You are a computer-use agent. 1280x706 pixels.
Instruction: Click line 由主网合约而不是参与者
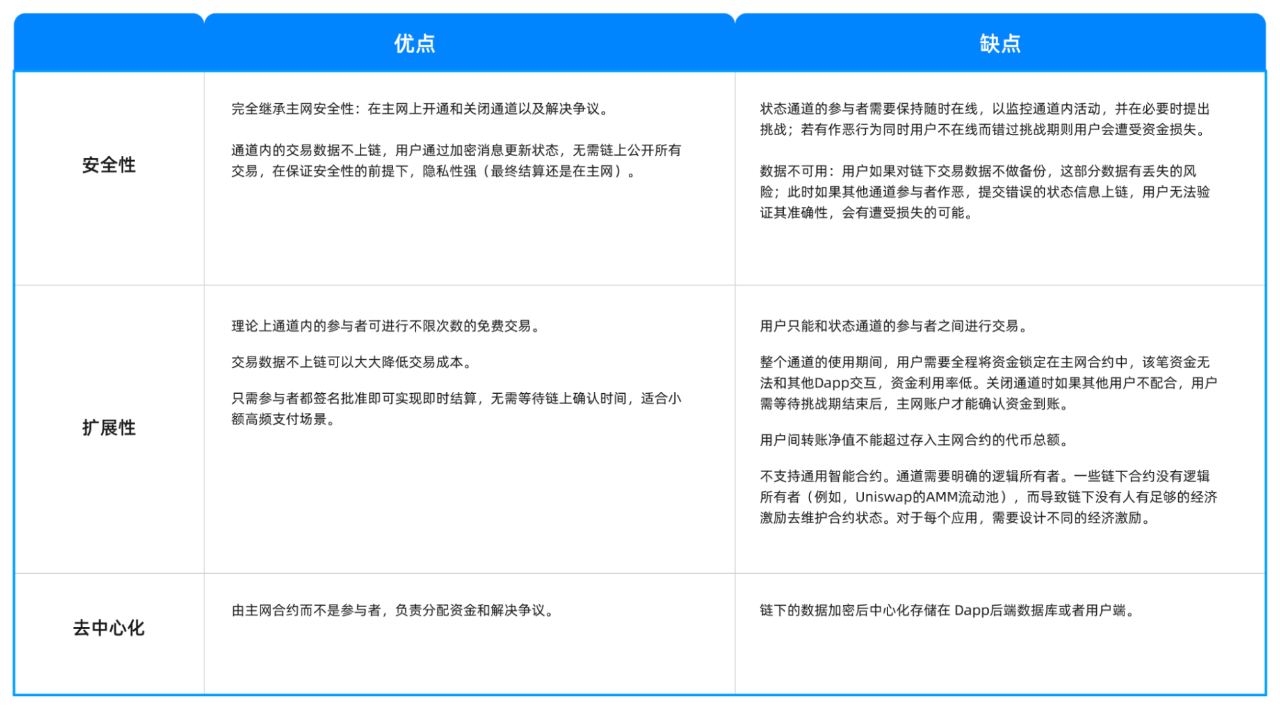pos(393,610)
